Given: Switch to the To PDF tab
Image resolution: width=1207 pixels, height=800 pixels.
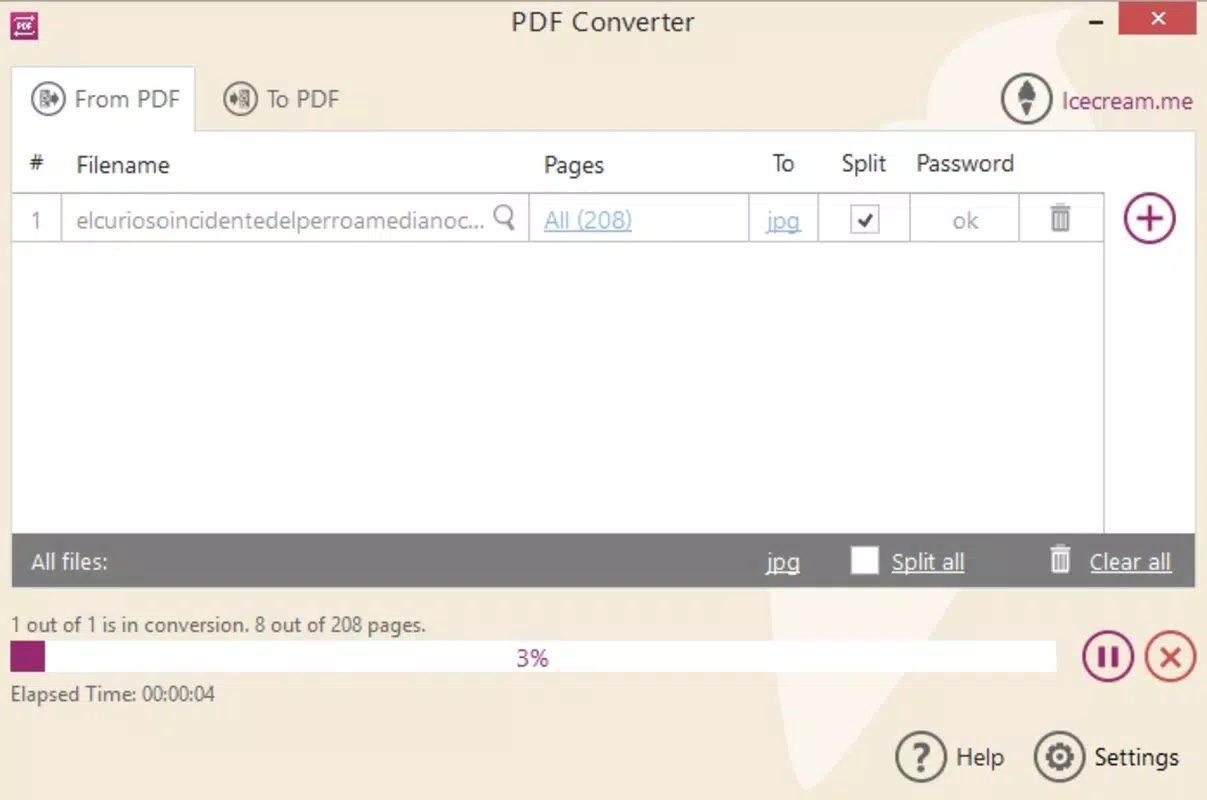Looking at the screenshot, I should [281, 99].
